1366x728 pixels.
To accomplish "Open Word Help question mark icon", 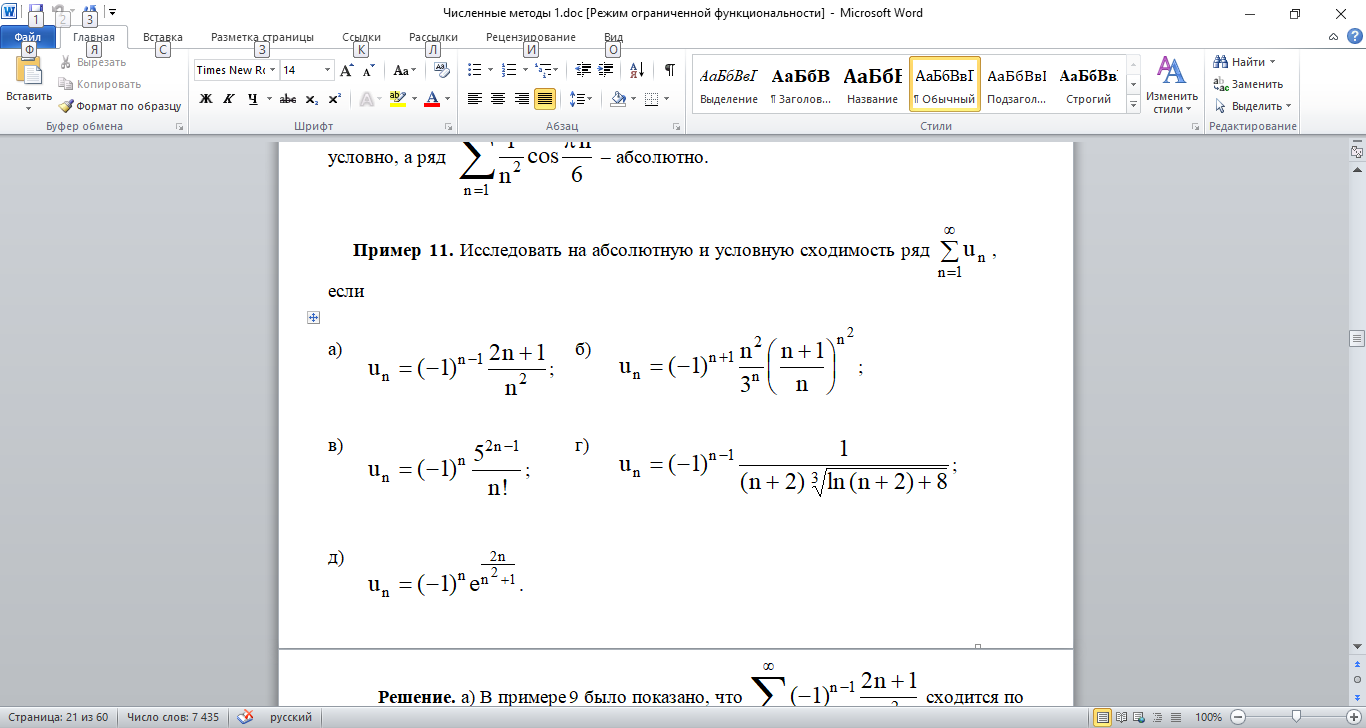I will (1354, 37).
